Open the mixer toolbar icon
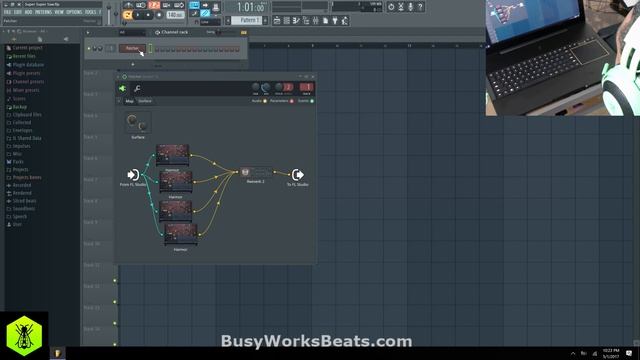640x360 pixels. 316,20
